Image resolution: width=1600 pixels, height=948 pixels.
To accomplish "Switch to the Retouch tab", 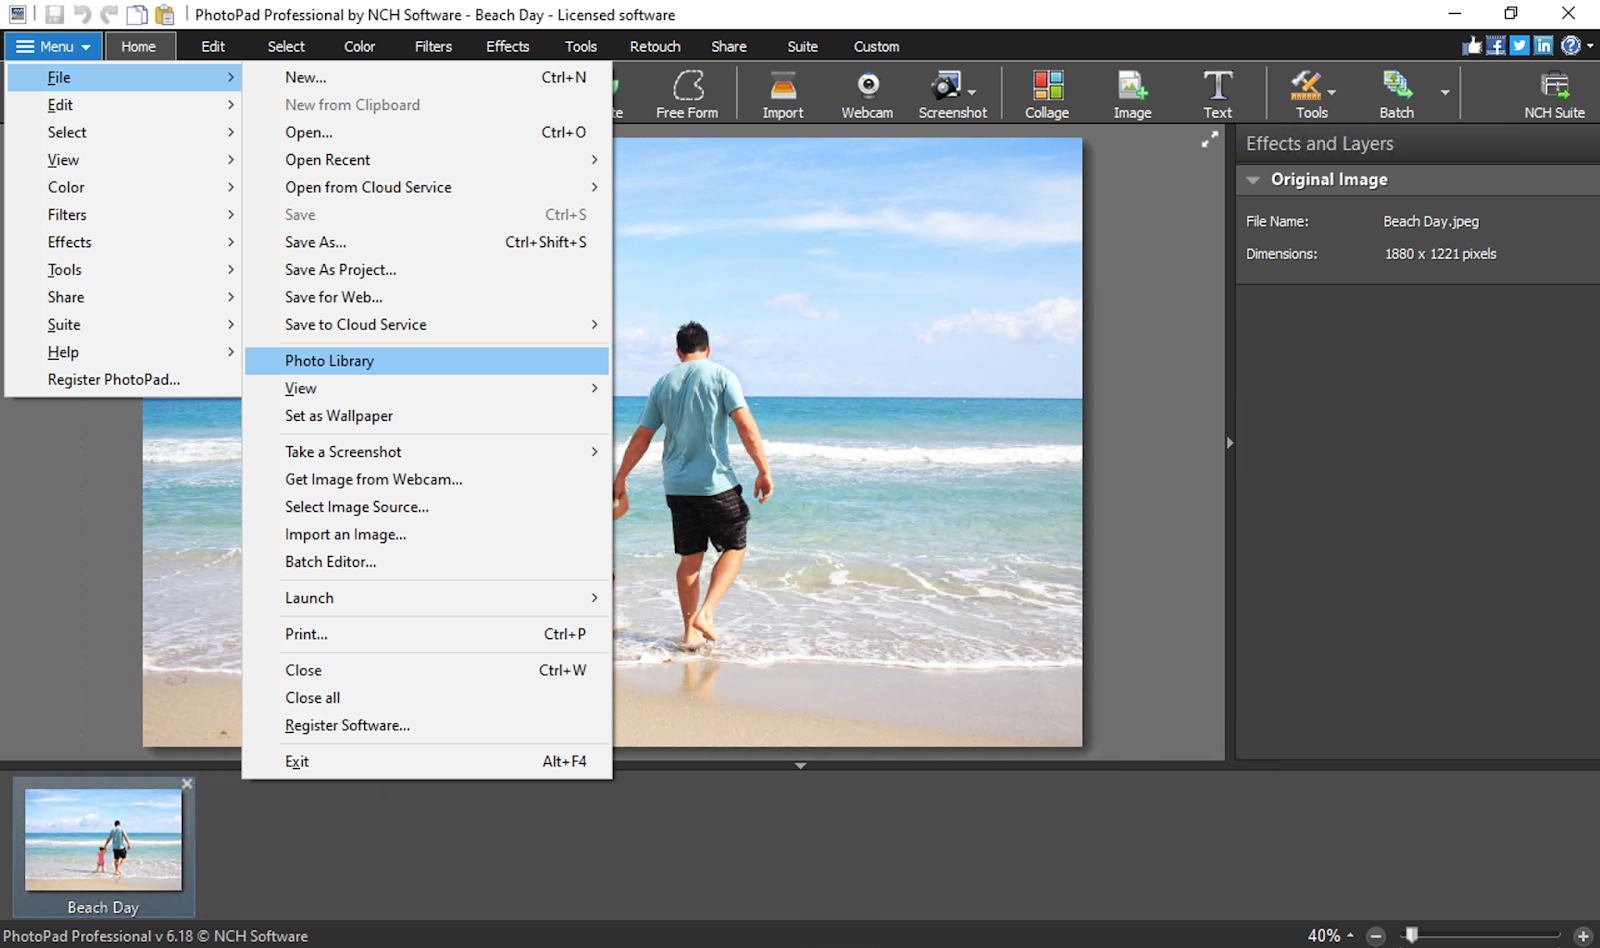I will tap(654, 46).
